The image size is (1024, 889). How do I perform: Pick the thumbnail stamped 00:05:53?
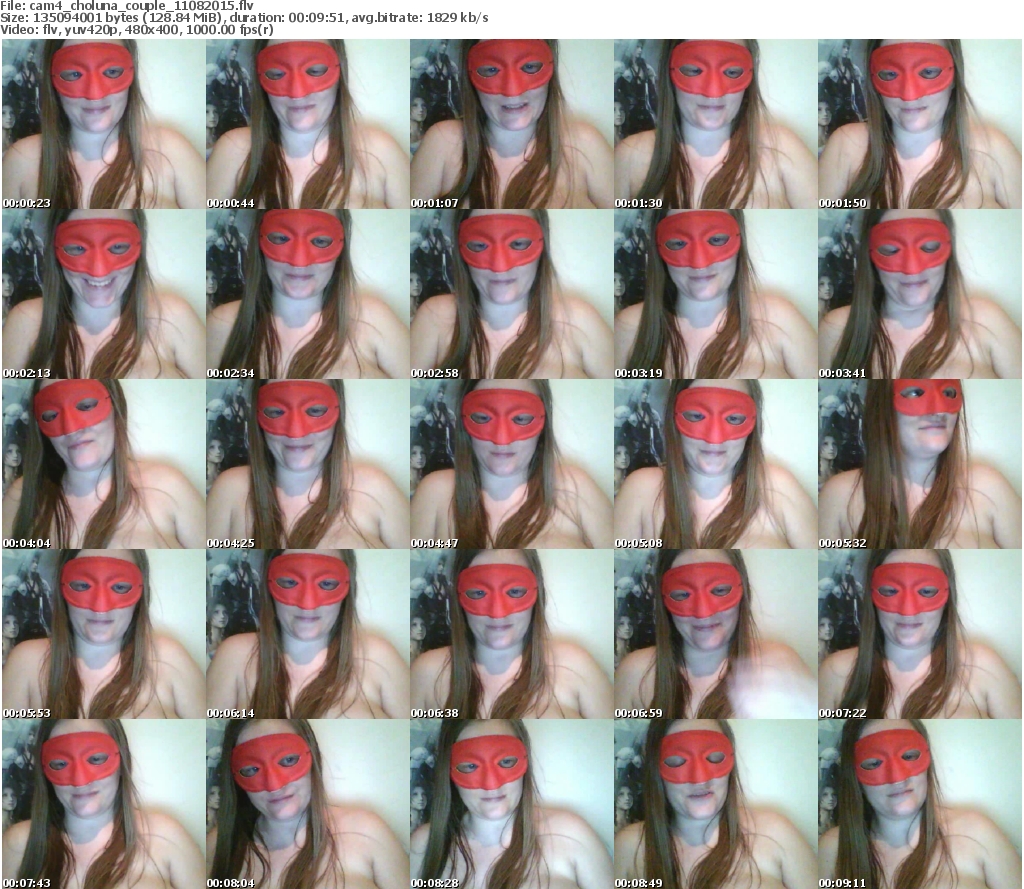104,634
